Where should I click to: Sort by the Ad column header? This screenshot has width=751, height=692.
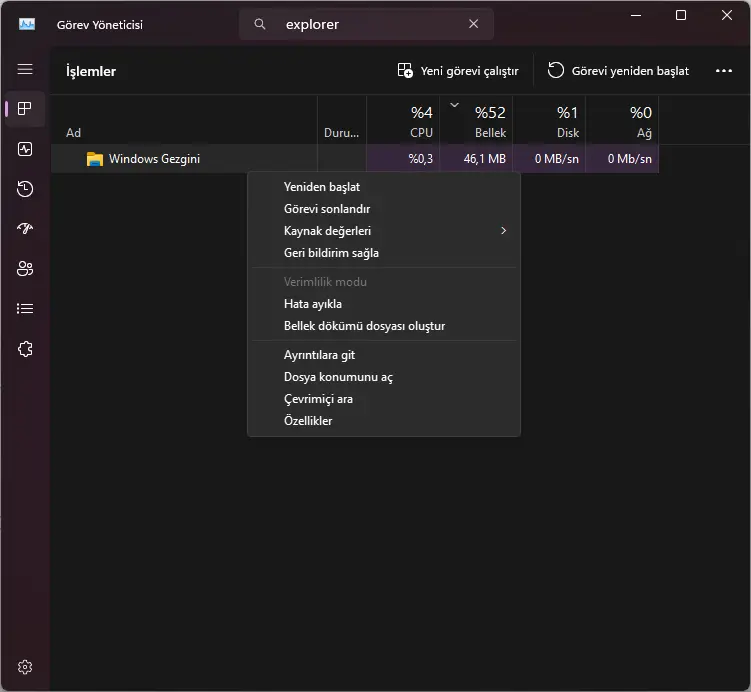(x=184, y=120)
